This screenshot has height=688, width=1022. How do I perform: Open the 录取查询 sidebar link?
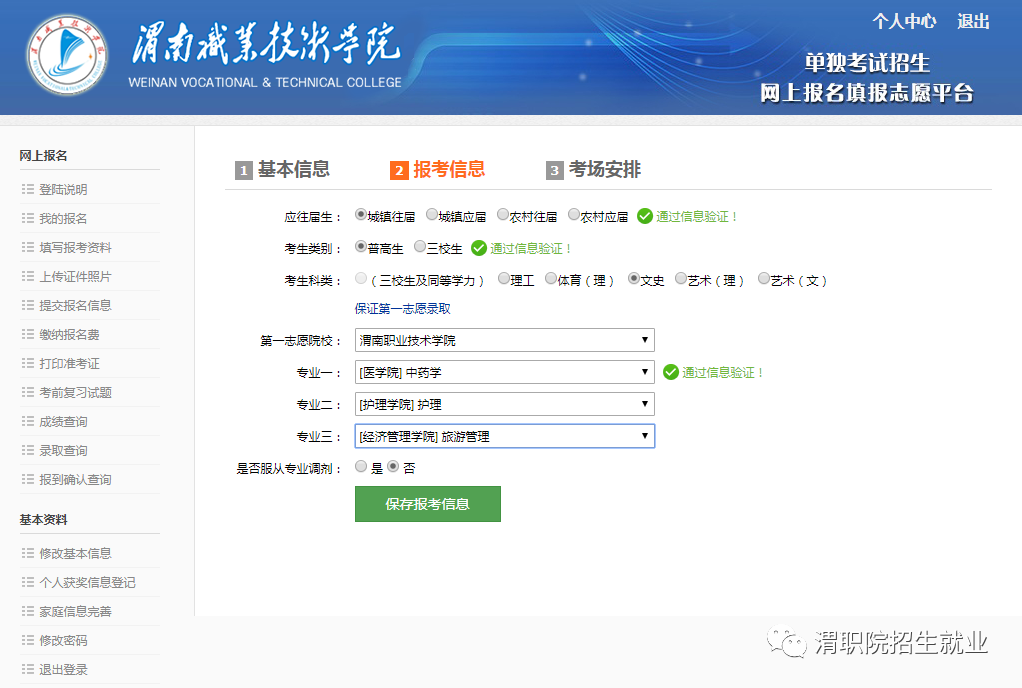(63, 450)
